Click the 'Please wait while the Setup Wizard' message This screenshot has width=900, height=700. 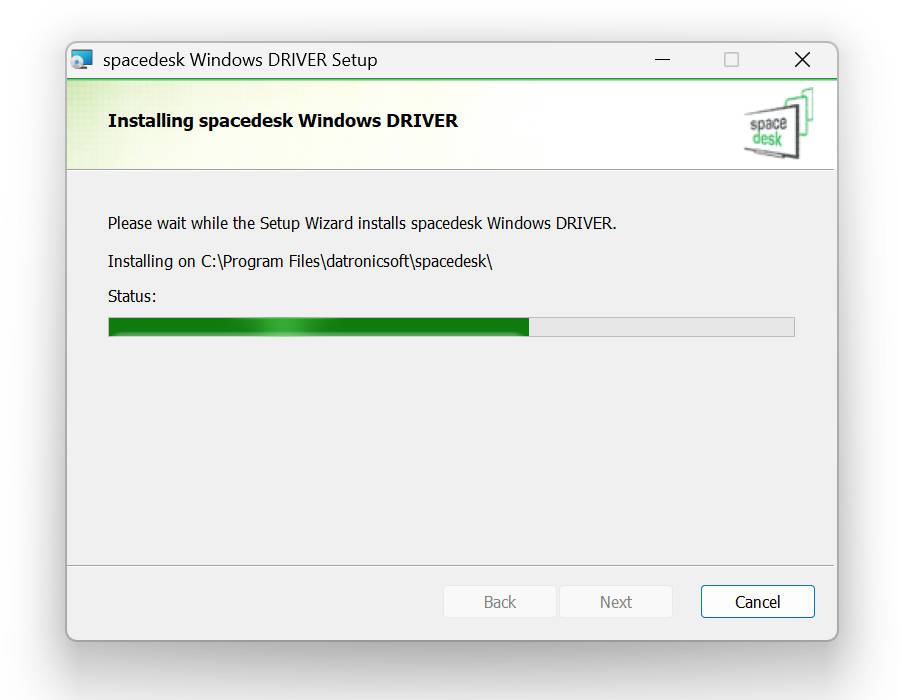tap(362, 223)
